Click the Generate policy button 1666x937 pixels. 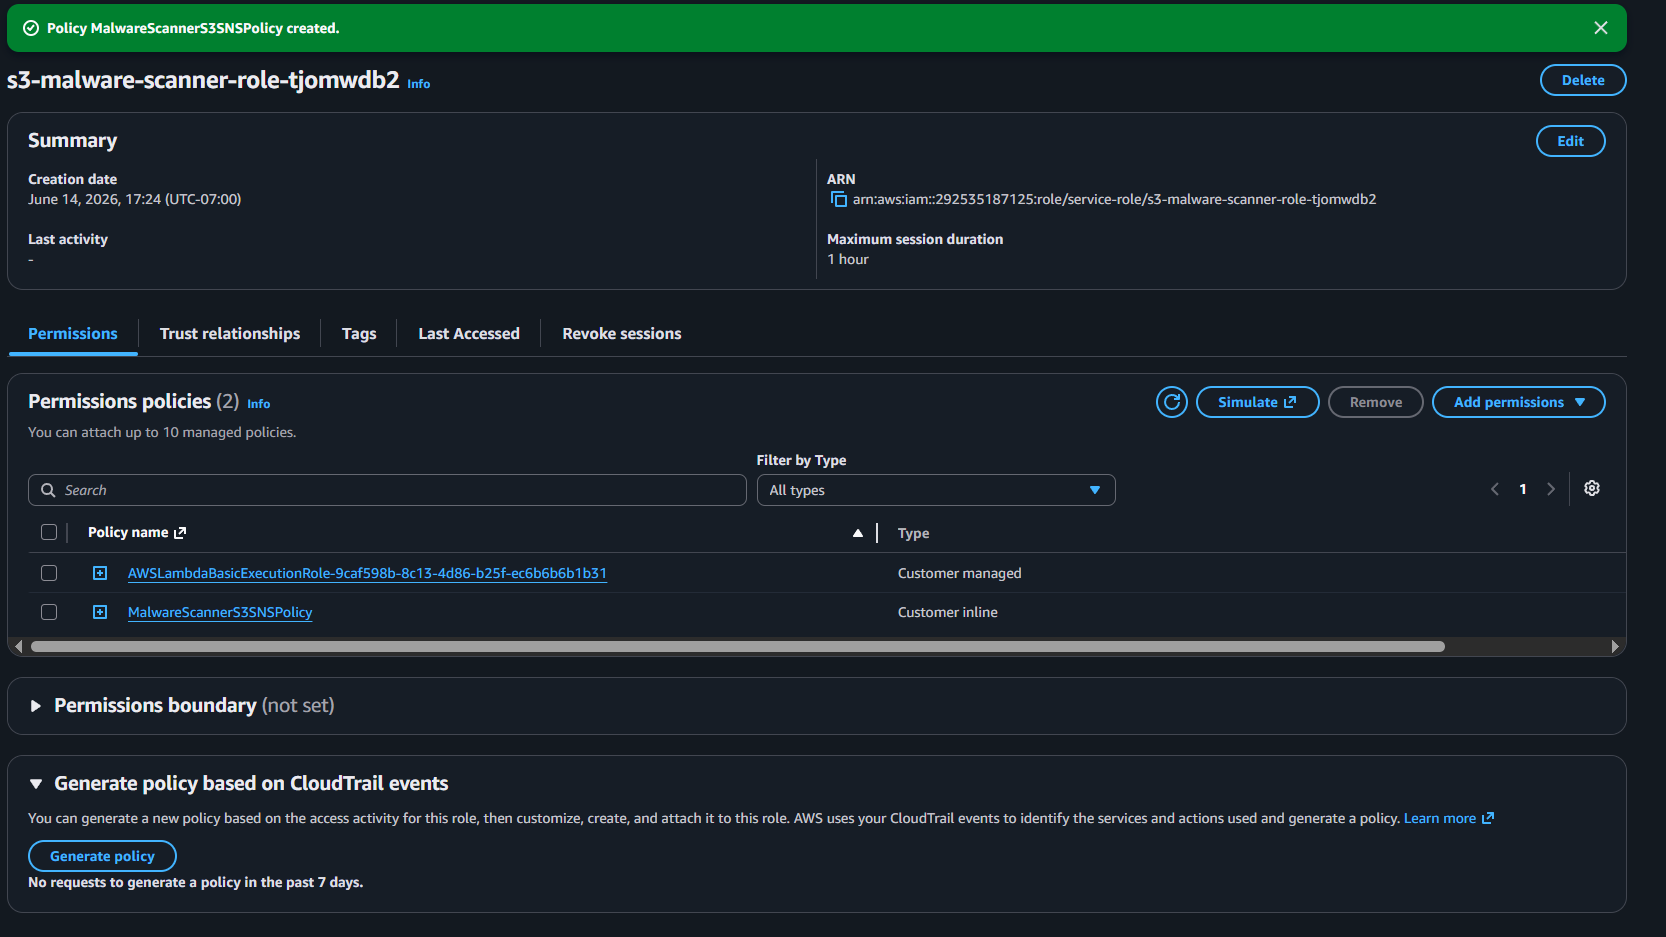tap(102, 856)
